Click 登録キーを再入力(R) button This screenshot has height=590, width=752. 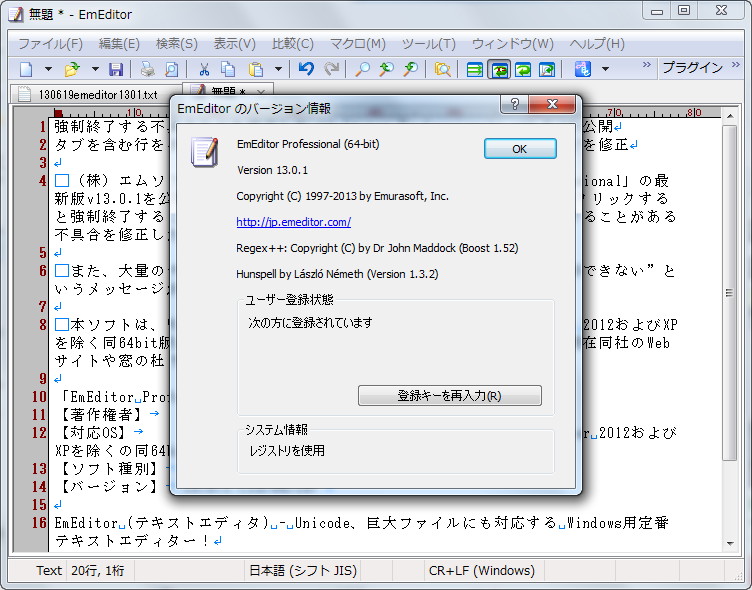pyautogui.click(x=450, y=396)
